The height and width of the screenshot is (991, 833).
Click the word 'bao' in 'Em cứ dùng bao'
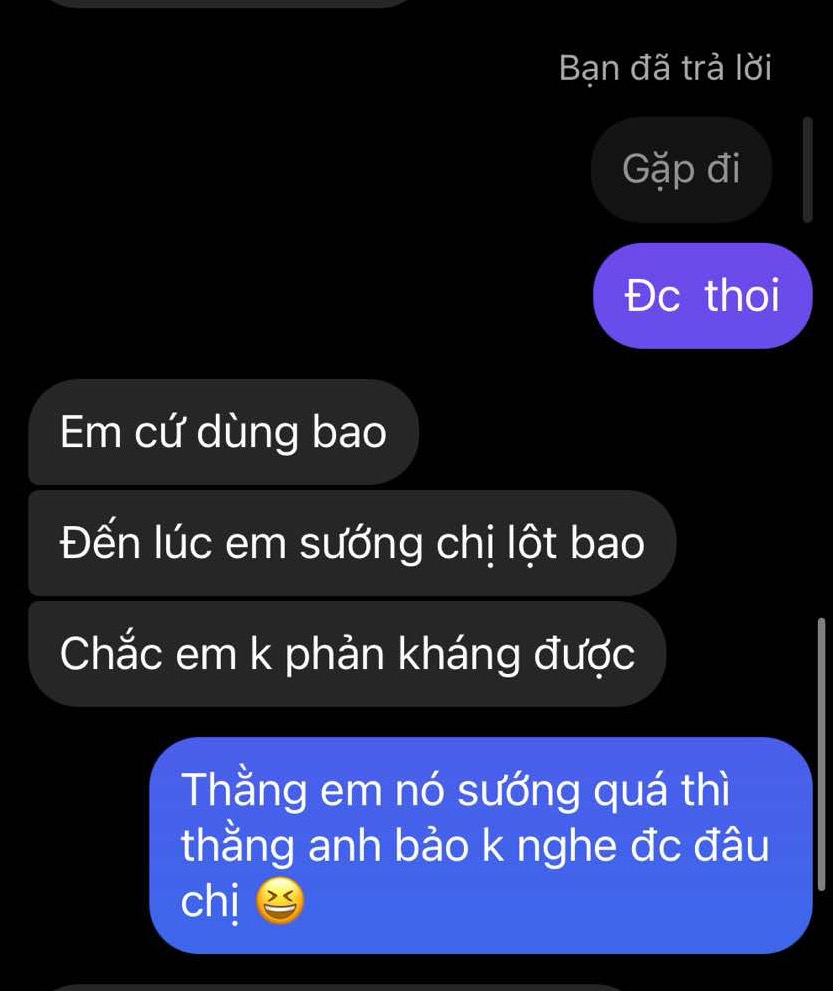point(349,432)
